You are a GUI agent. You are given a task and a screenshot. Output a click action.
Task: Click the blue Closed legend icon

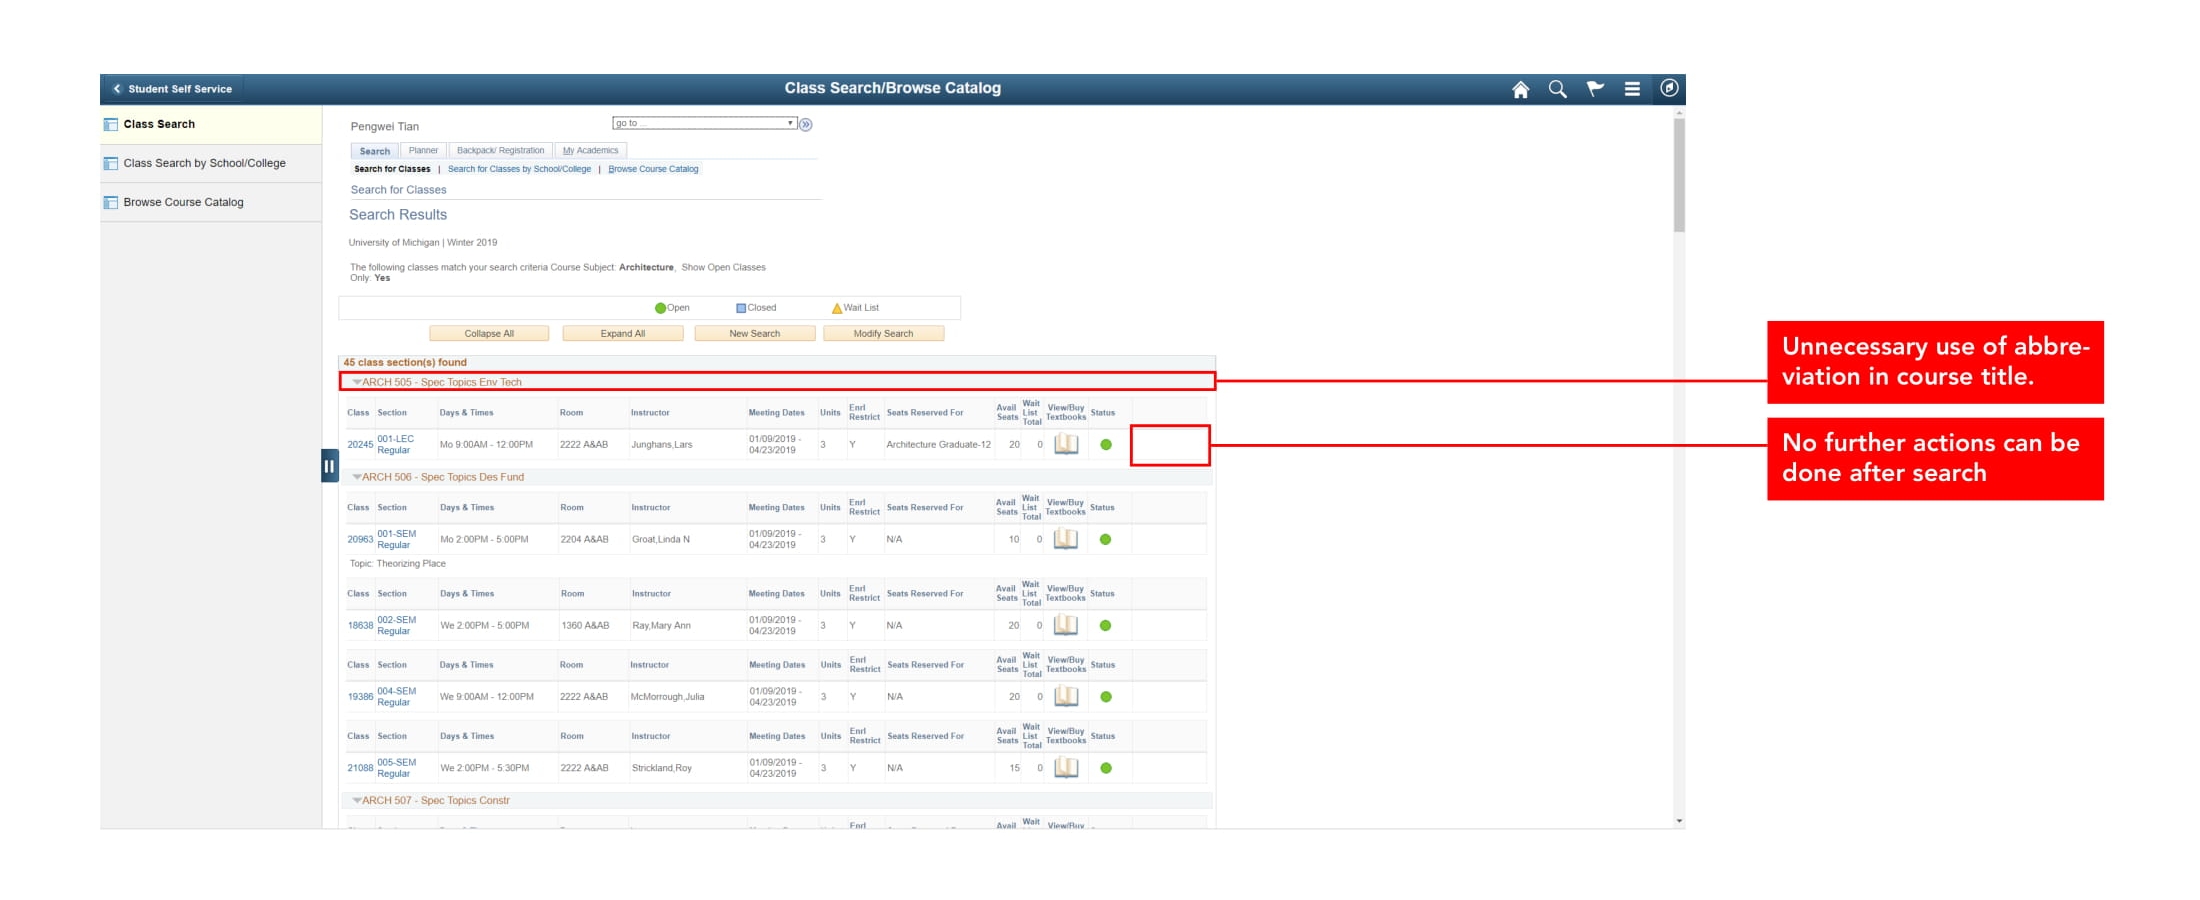(x=741, y=308)
